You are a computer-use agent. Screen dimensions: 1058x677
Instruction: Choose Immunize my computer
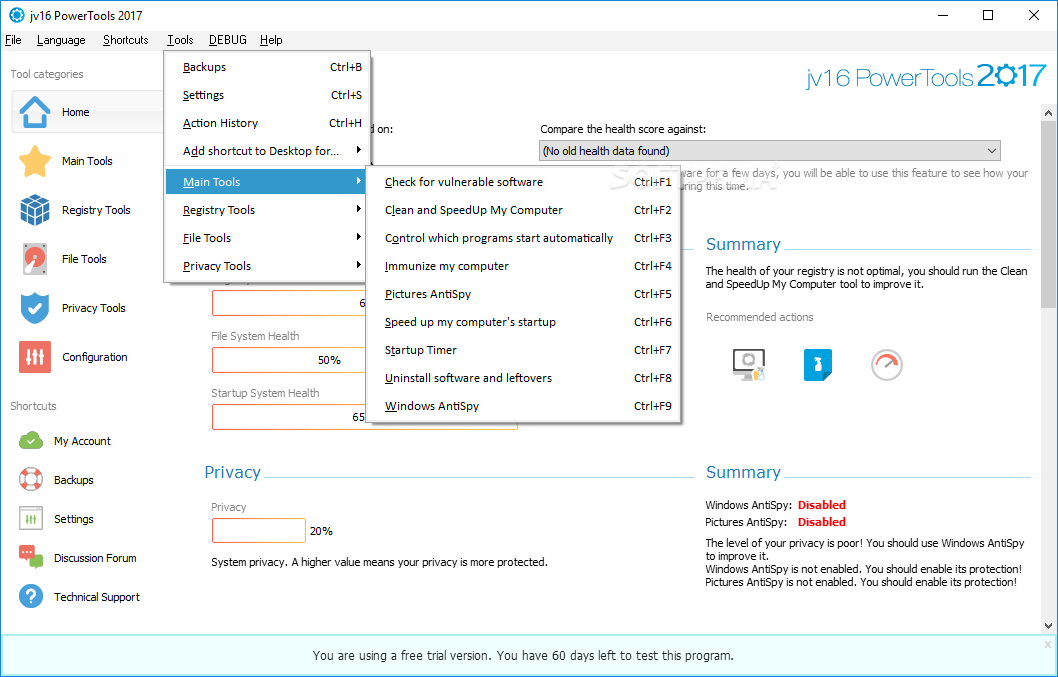(x=524, y=266)
